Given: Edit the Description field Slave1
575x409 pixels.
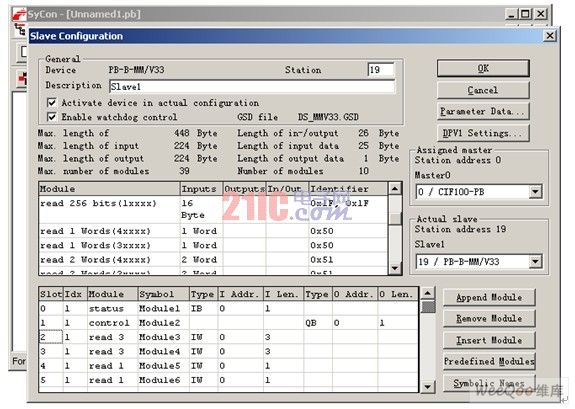Looking at the screenshot, I should [x=252, y=87].
